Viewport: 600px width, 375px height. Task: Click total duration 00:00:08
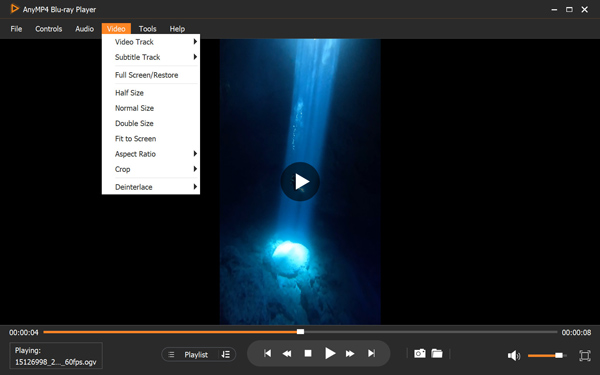pyautogui.click(x=576, y=333)
